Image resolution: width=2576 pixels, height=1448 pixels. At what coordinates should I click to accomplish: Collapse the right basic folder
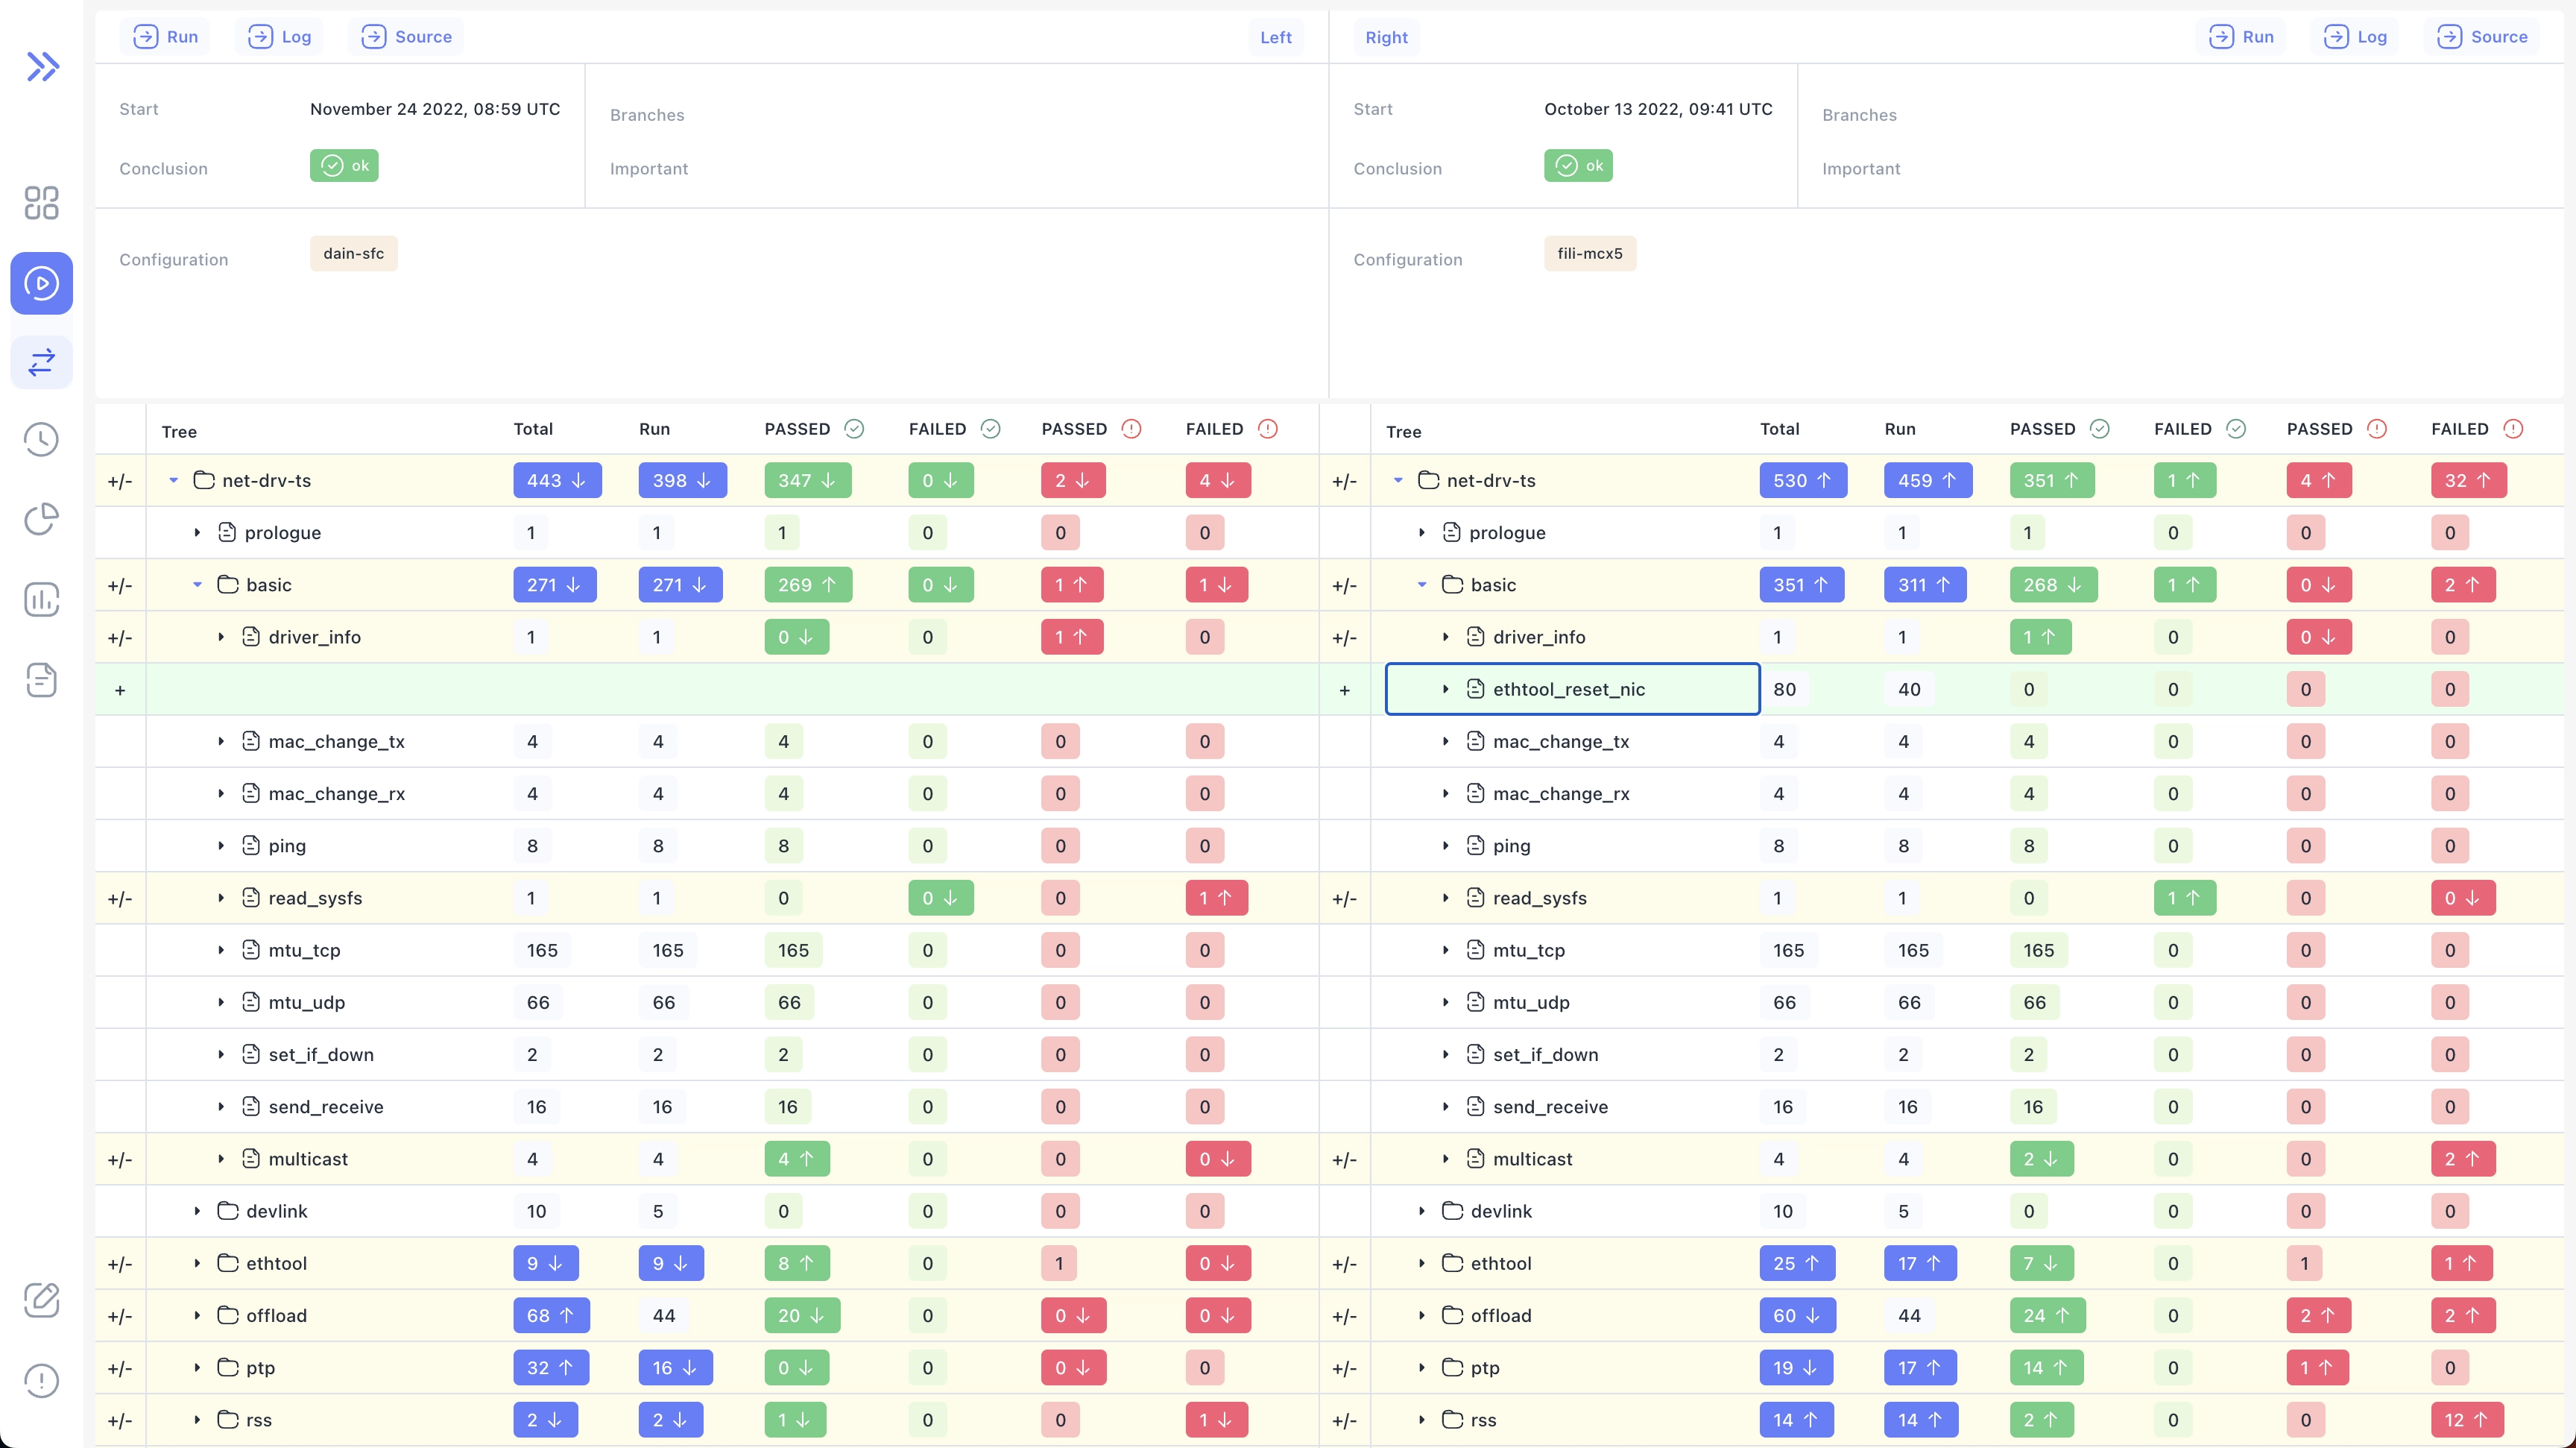tap(1421, 585)
